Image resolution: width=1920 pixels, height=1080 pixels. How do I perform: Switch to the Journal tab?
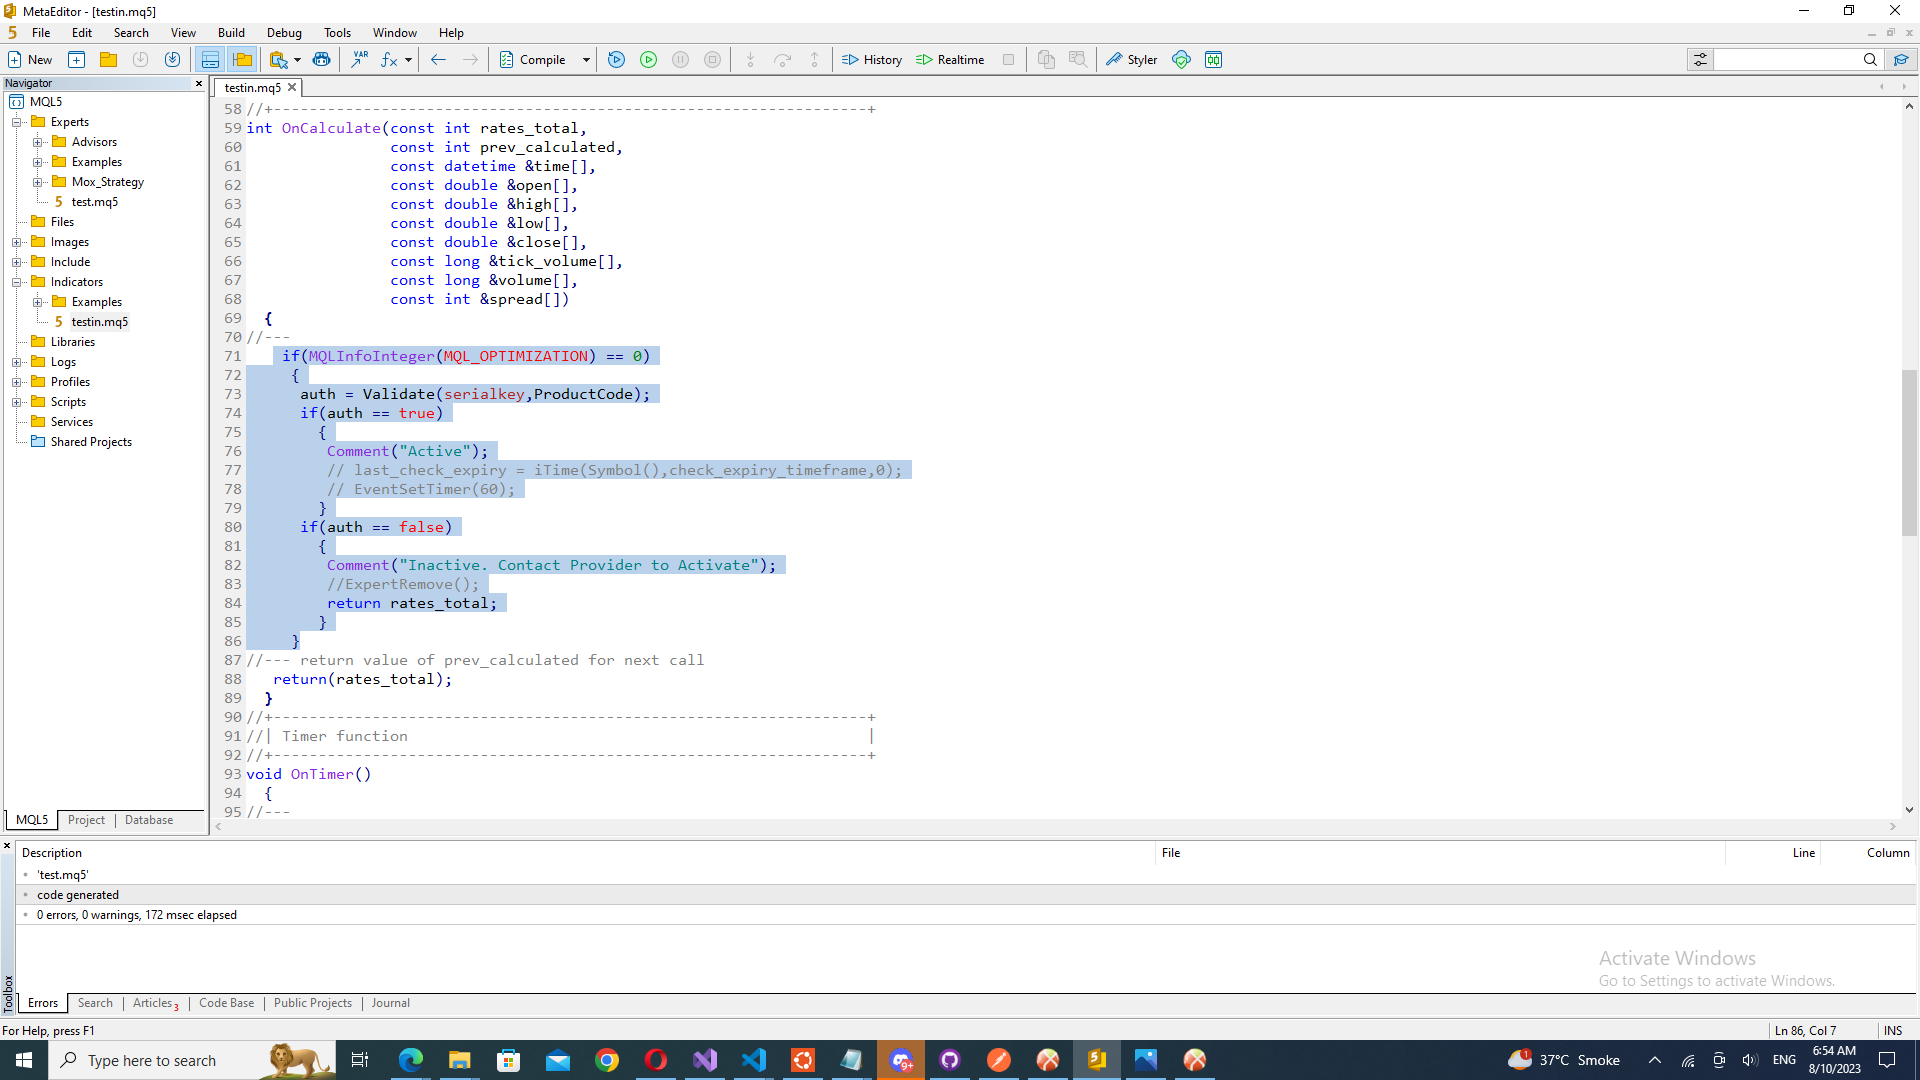(x=390, y=1003)
